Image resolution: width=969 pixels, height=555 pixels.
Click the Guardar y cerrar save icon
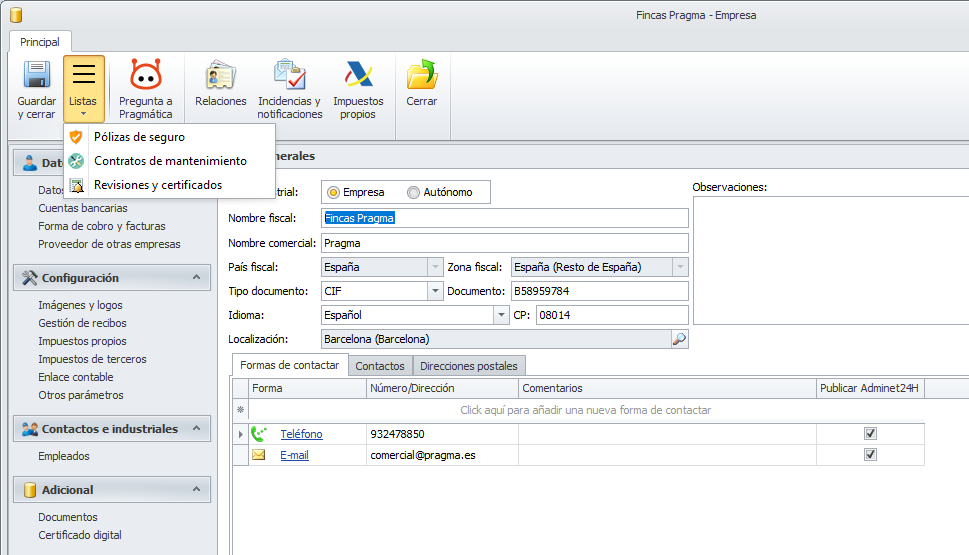coord(36,77)
